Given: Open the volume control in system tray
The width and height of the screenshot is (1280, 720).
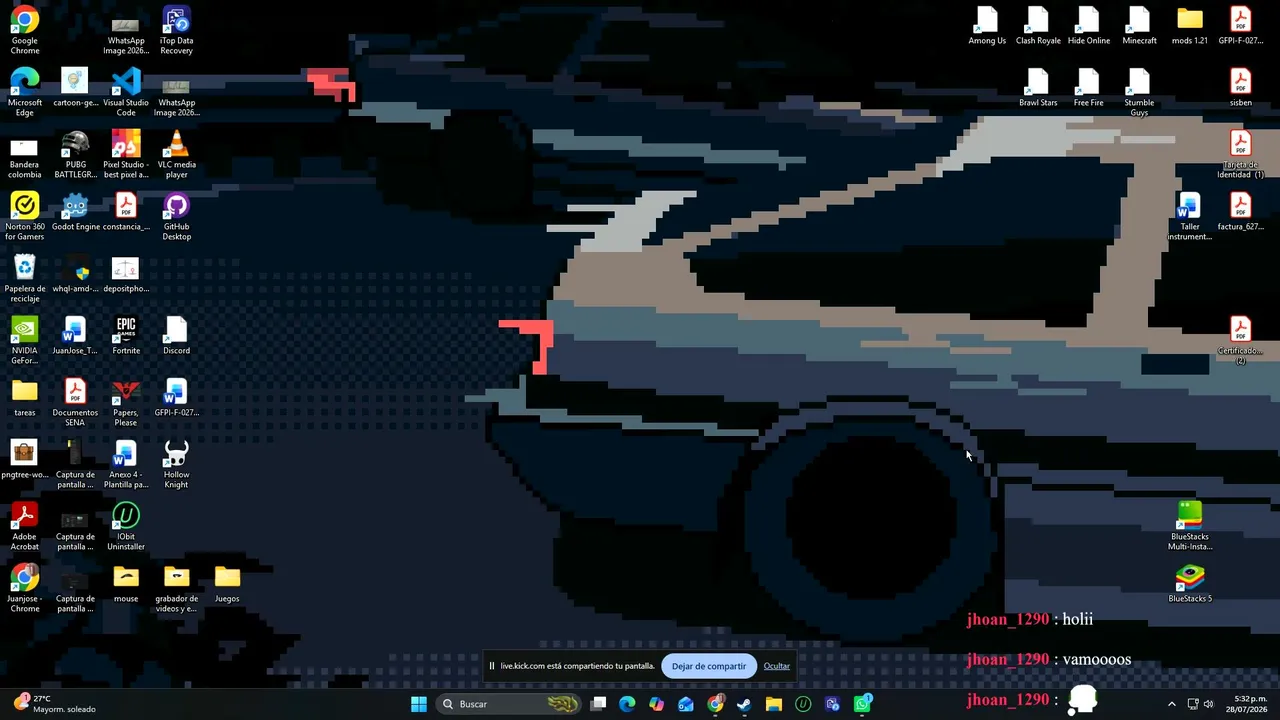Looking at the screenshot, I should tap(1209, 704).
